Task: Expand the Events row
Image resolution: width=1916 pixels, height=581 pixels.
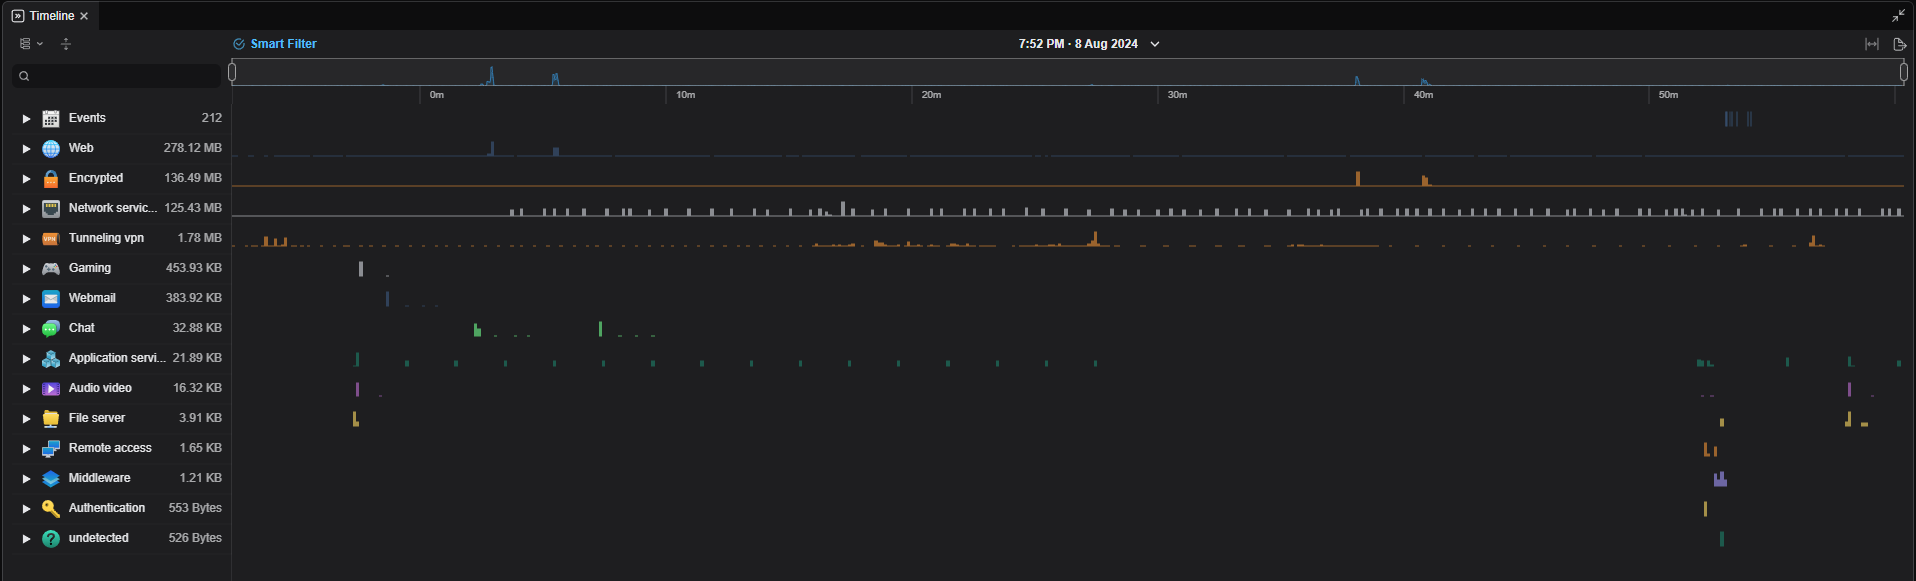Action: pos(26,118)
